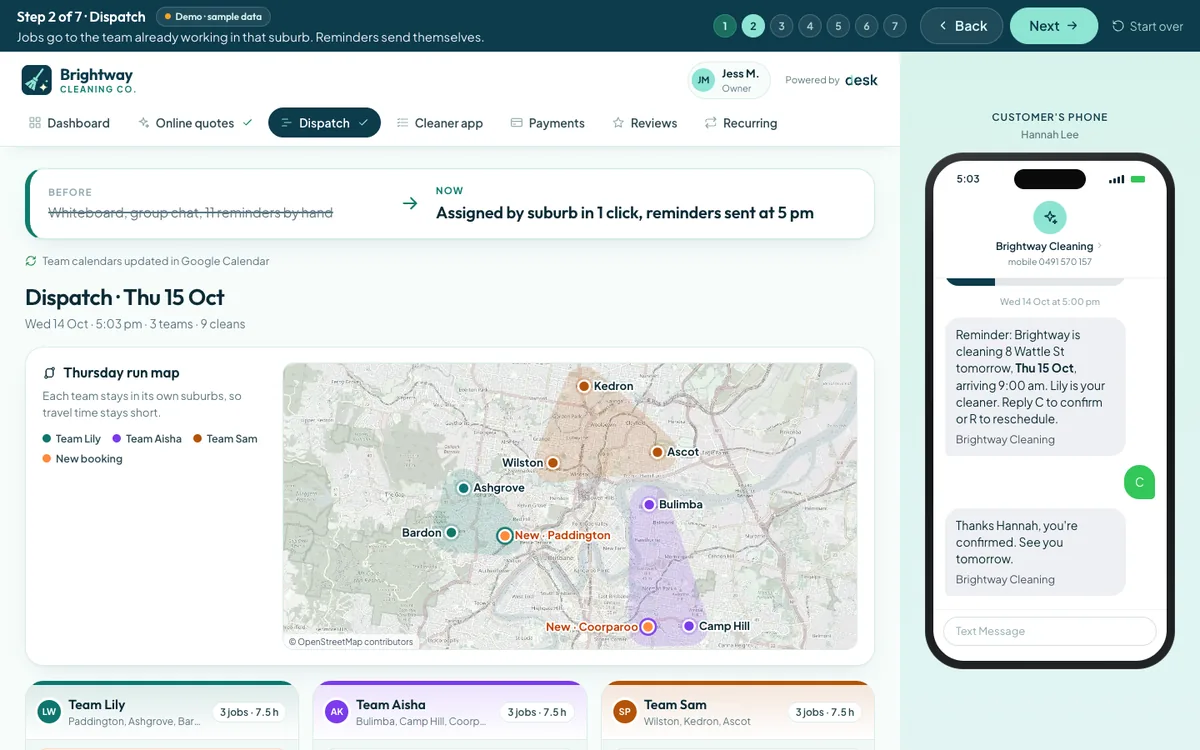Tap the Brightway Cleaning contact avatar on phone
Image resolution: width=1200 pixels, height=750 pixels.
(1050, 217)
